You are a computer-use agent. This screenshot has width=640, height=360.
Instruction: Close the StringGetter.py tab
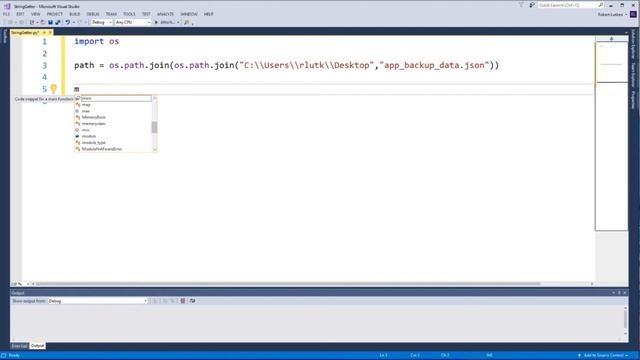pos(50,32)
